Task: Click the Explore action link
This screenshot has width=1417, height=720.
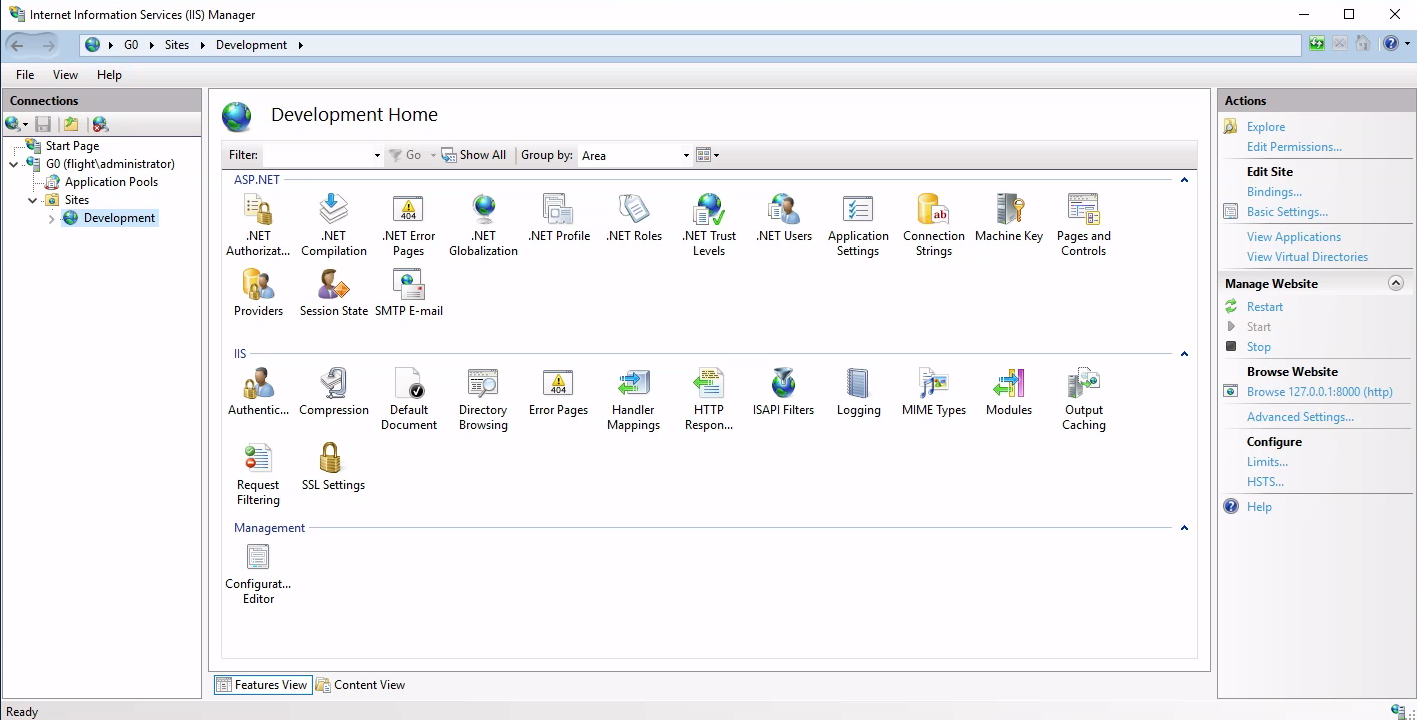Action: coord(1266,127)
